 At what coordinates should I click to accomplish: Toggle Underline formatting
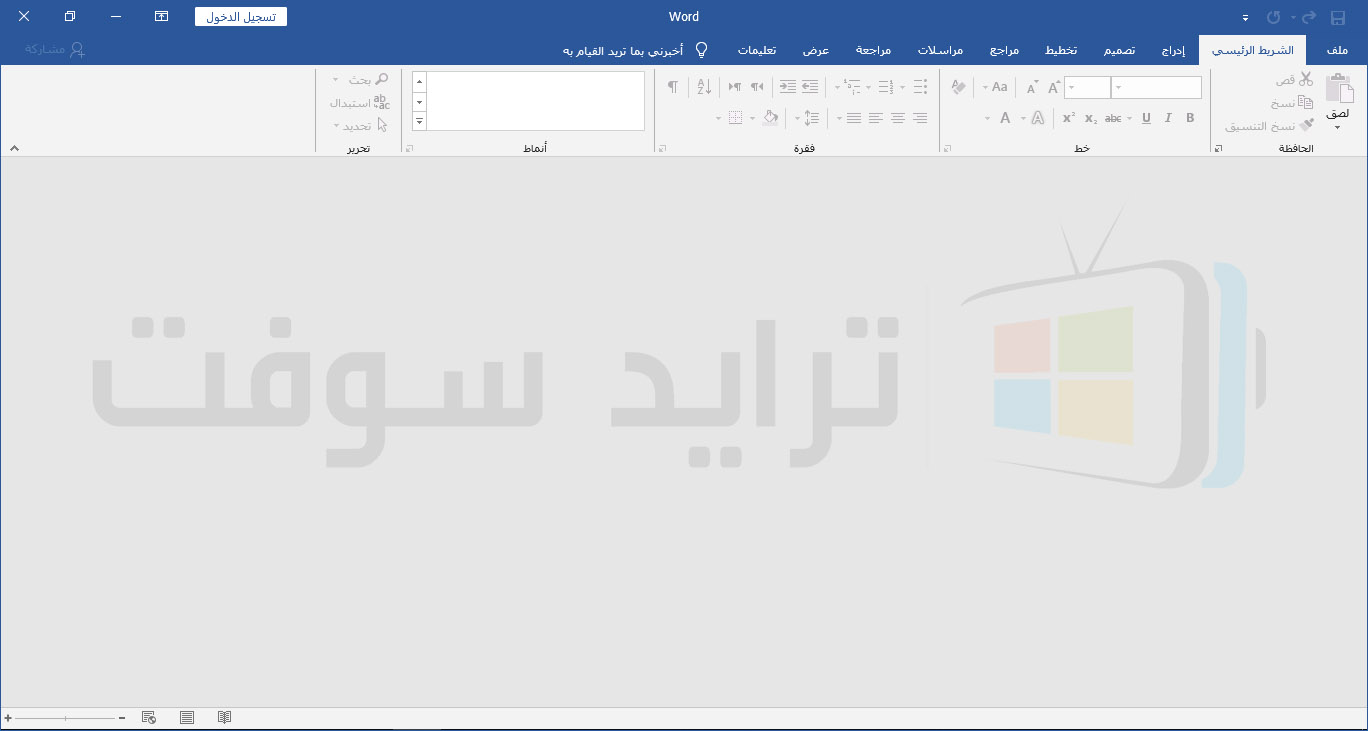pyautogui.click(x=1146, y=118)
